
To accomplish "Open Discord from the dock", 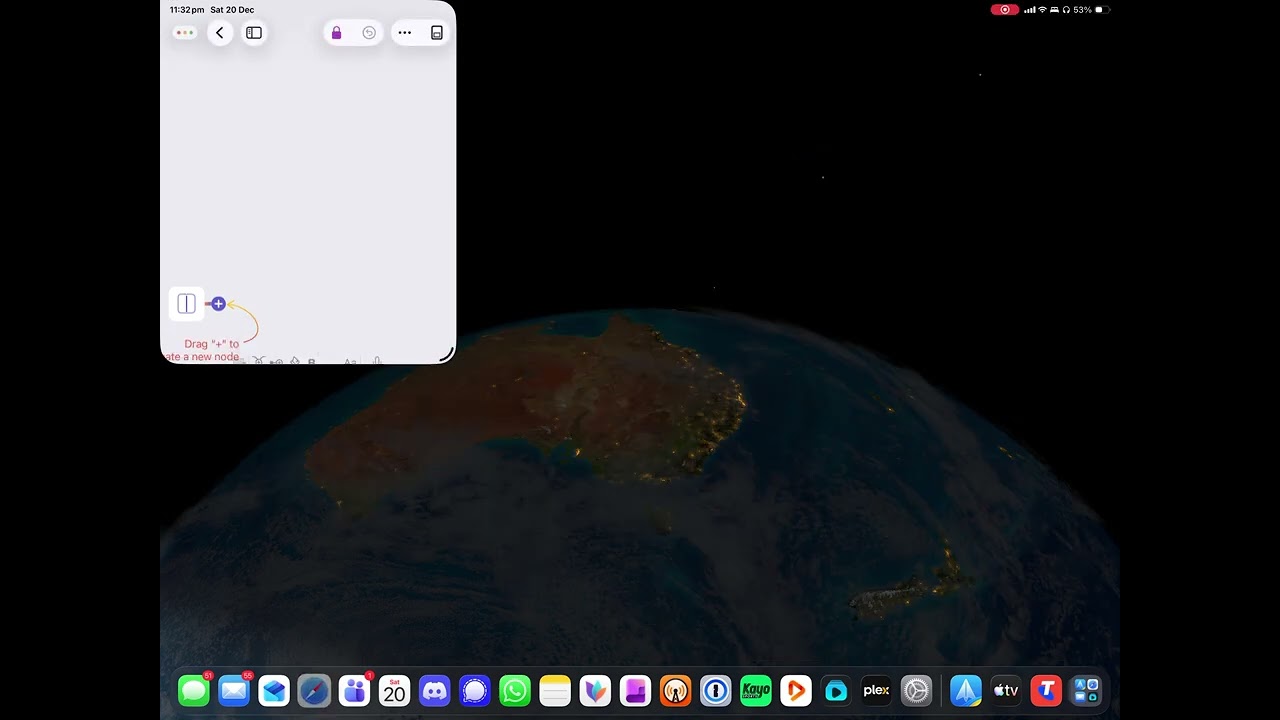I will pyautogui.click(x=434, y=691).
